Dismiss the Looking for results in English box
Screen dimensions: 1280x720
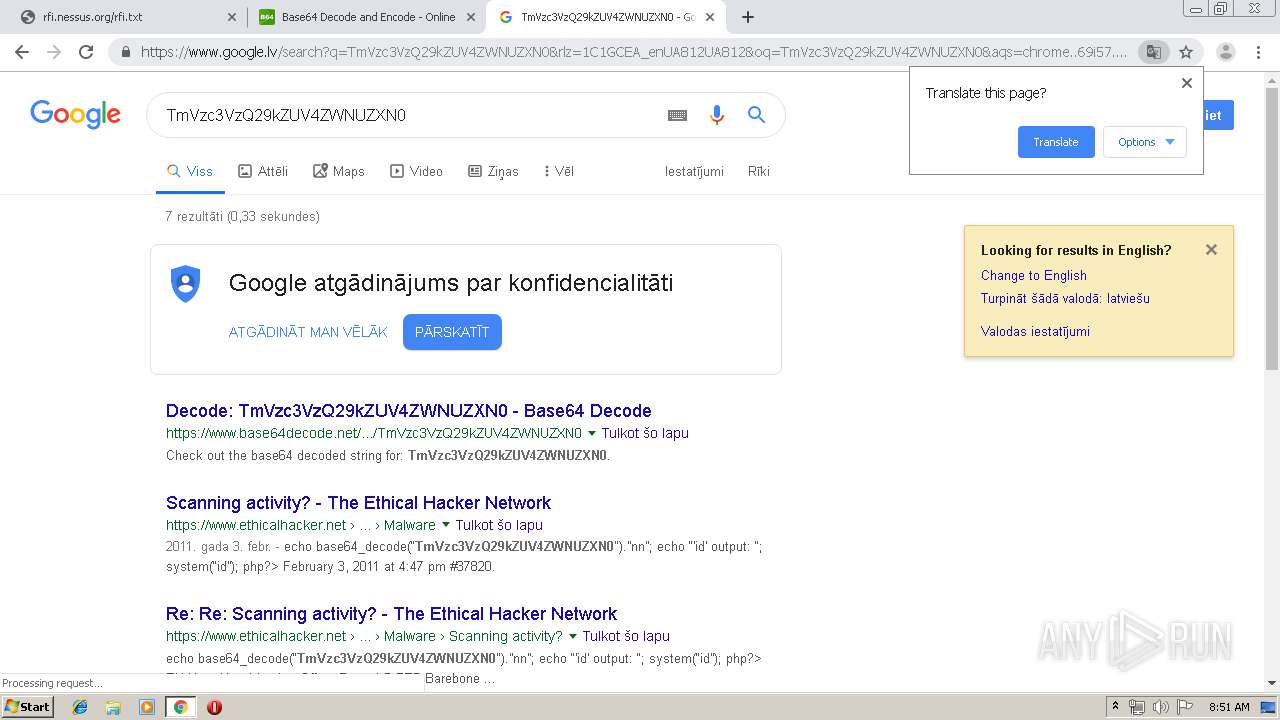point(1211,250)
